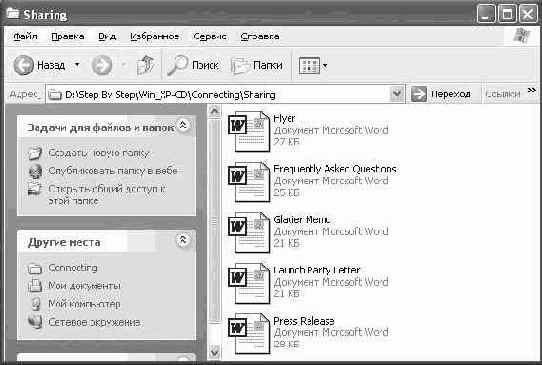Click Создать новую папку link
Screen dimensions: 542x365
point(99,153)
